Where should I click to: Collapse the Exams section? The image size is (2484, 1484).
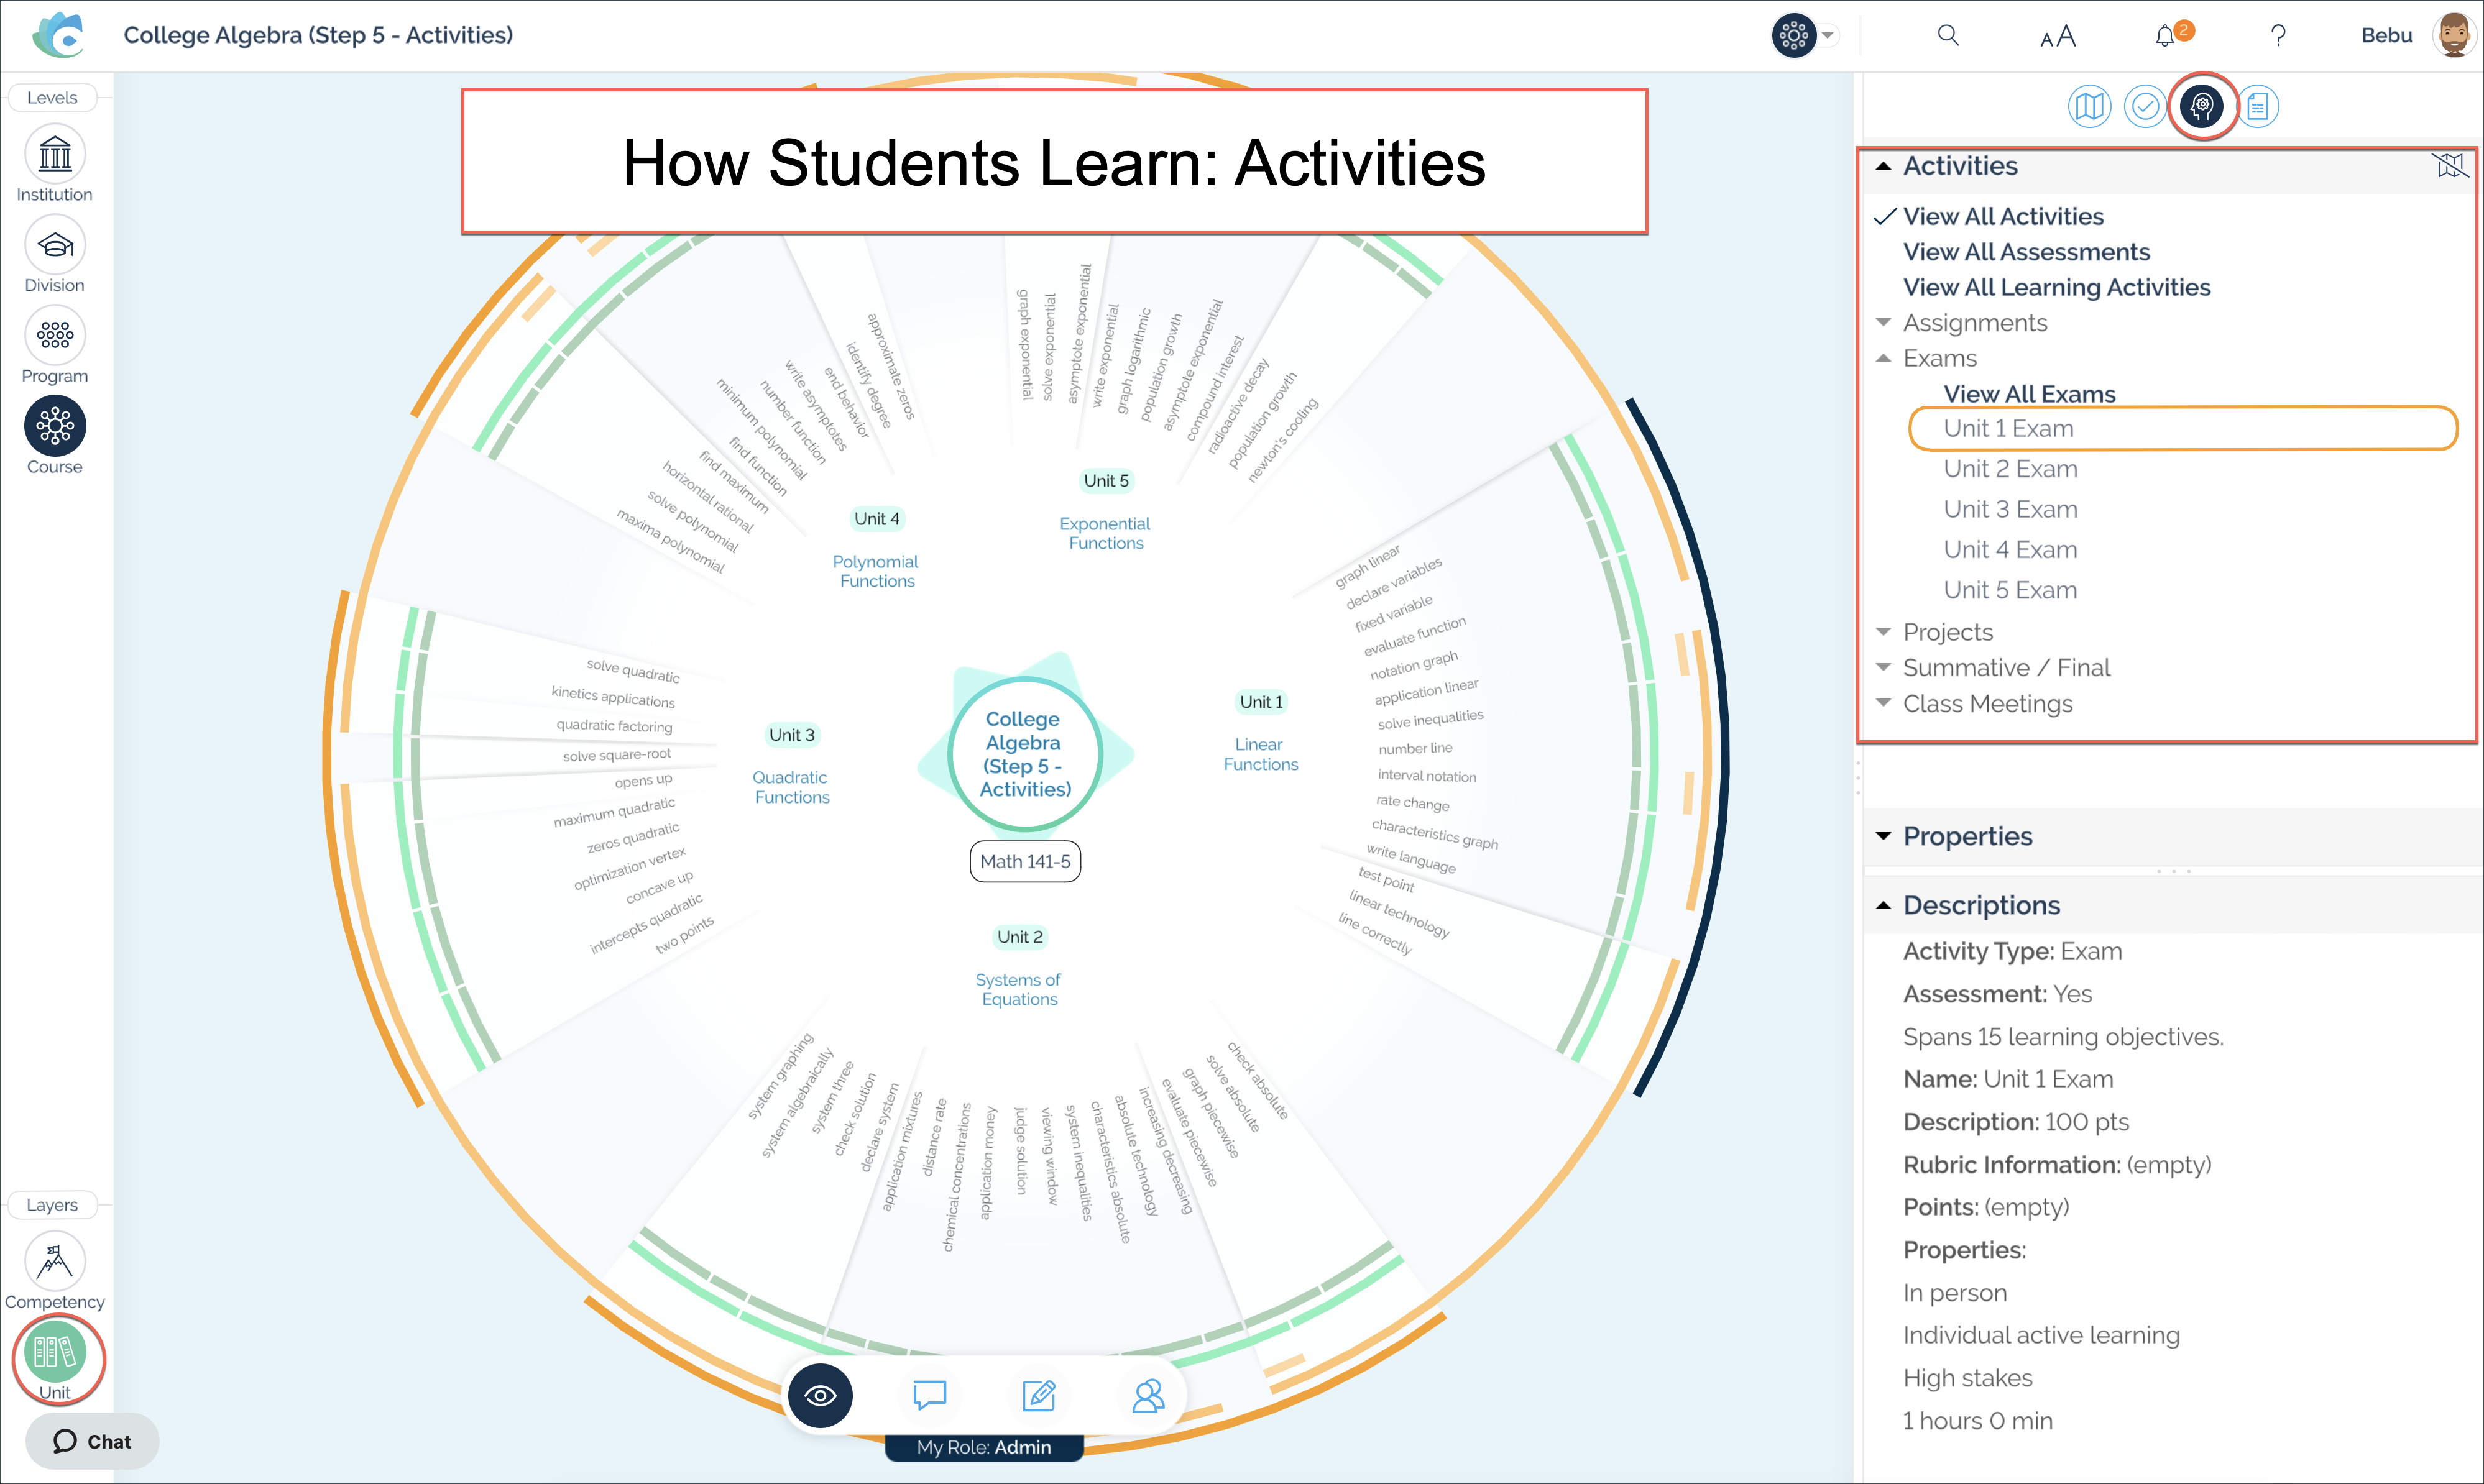click(x=1884, y=357)
